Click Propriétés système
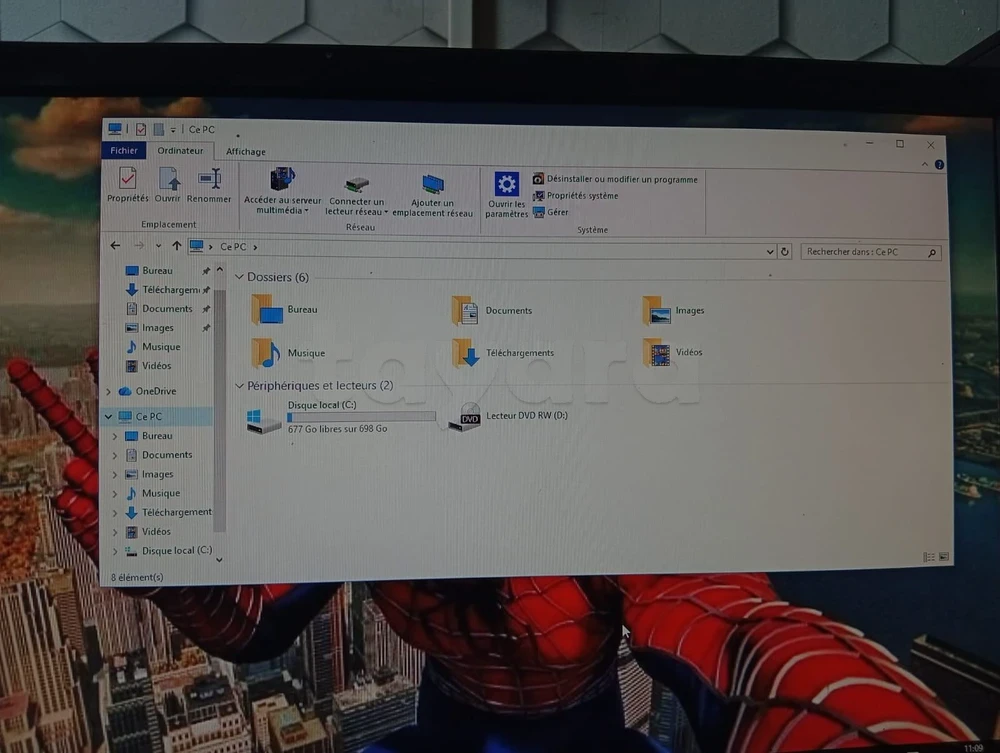This screenshot has height=753, width=1000. (576, 196)
